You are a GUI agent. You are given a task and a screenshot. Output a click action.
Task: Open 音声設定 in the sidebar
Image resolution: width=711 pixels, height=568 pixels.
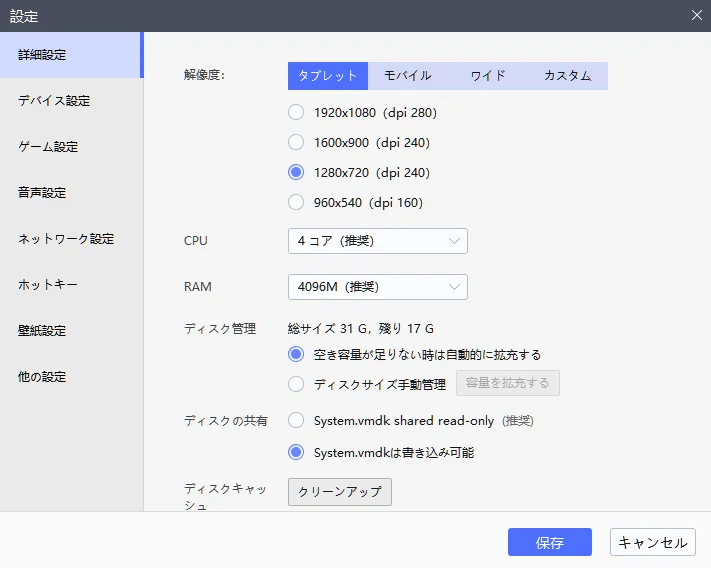pos(71,193)
